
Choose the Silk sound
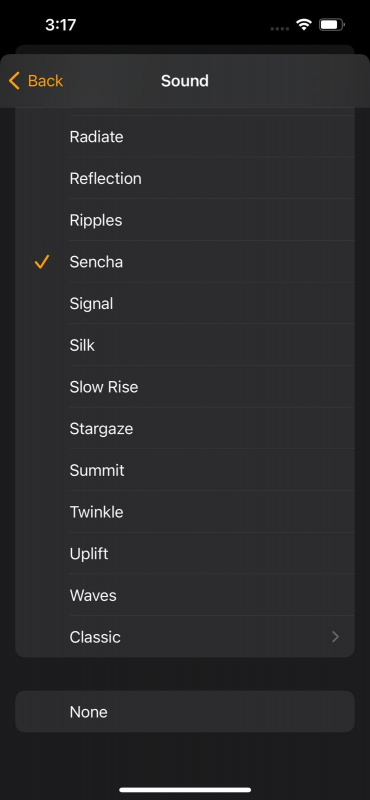185,345
